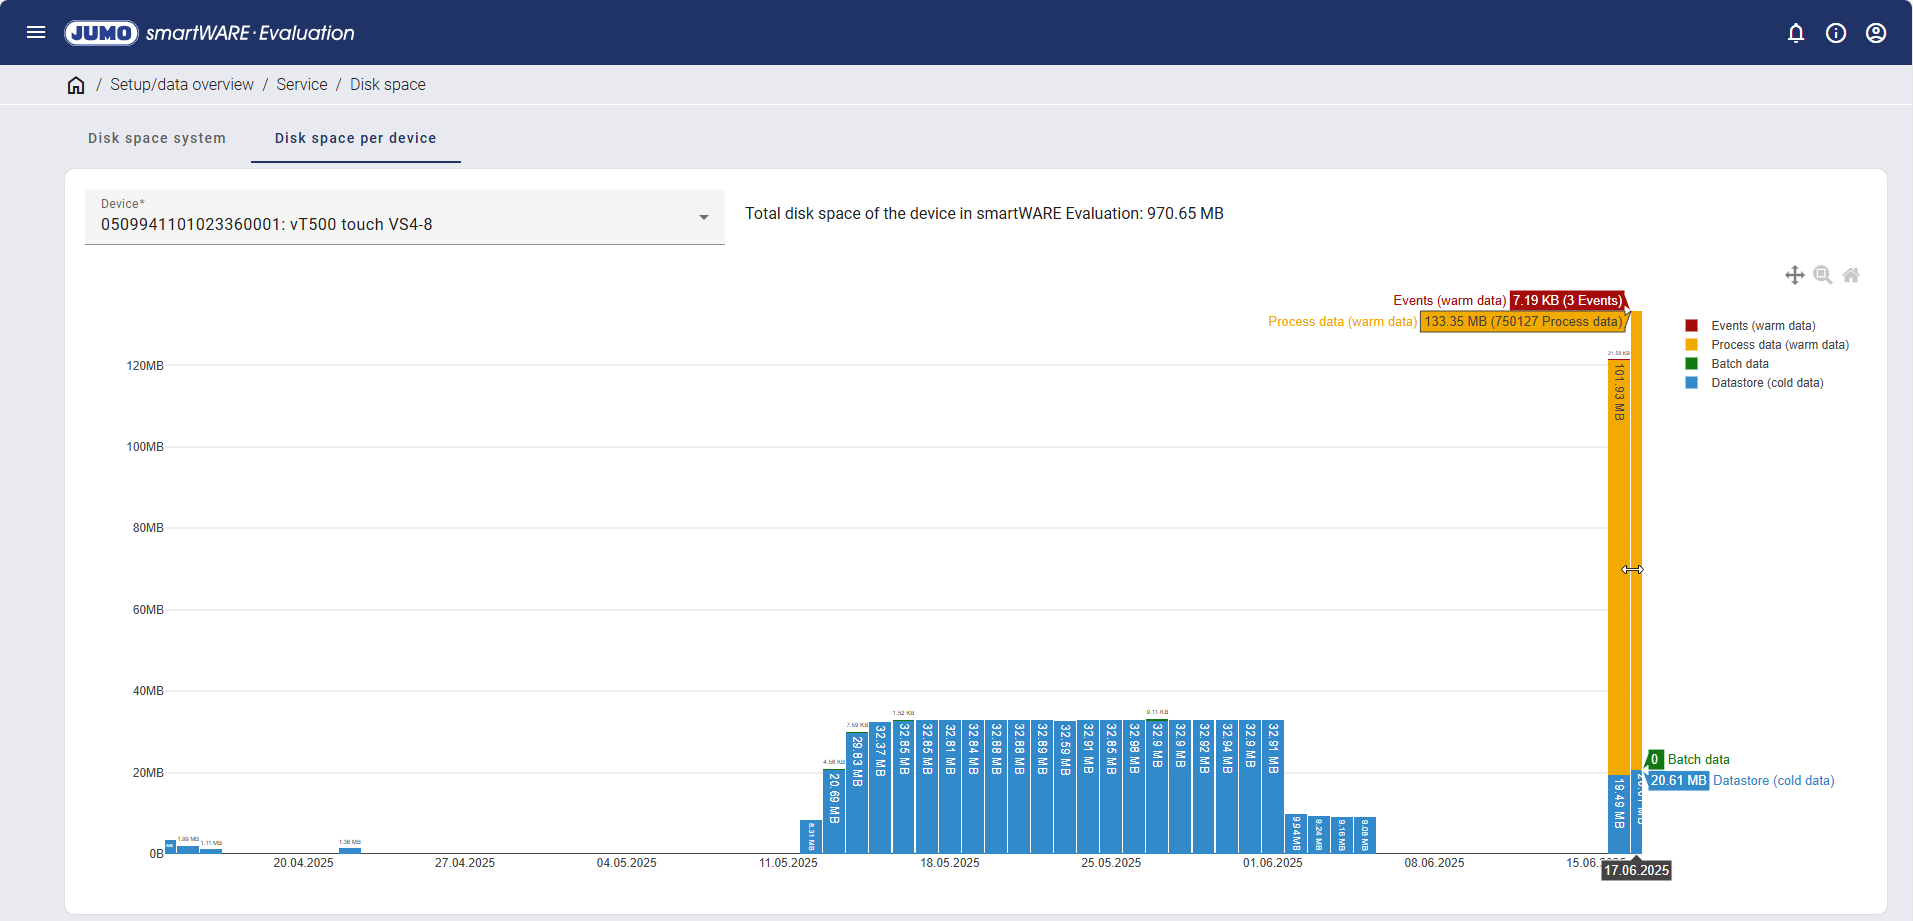The height and width of the screenshot is (921, 1913).
Task: Select the chart pan tool
Action: (1795, 275)
